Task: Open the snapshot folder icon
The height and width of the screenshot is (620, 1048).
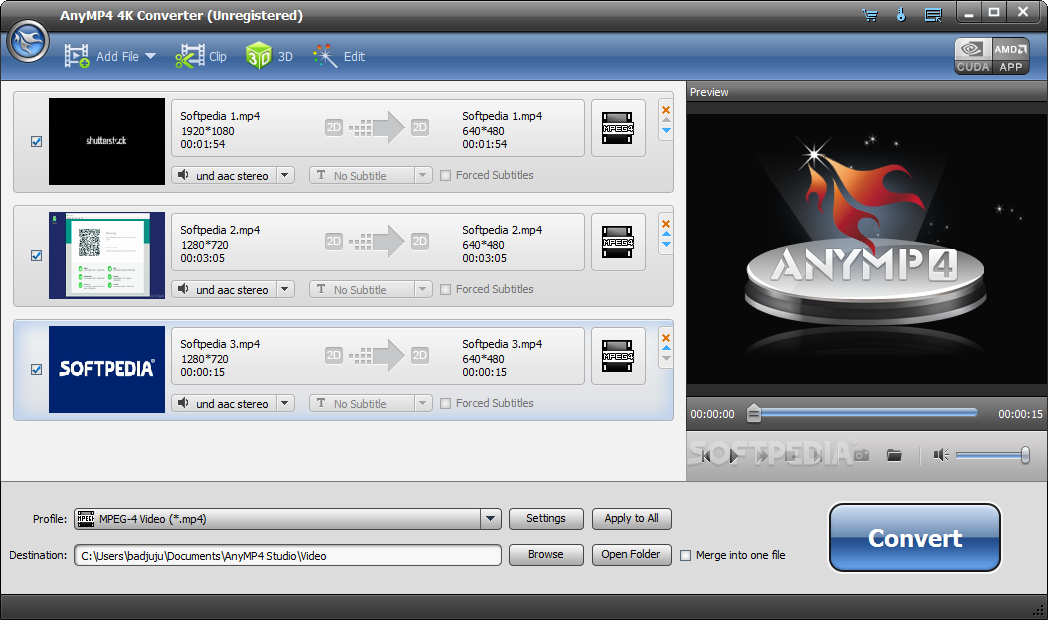Action: (894, 456)
